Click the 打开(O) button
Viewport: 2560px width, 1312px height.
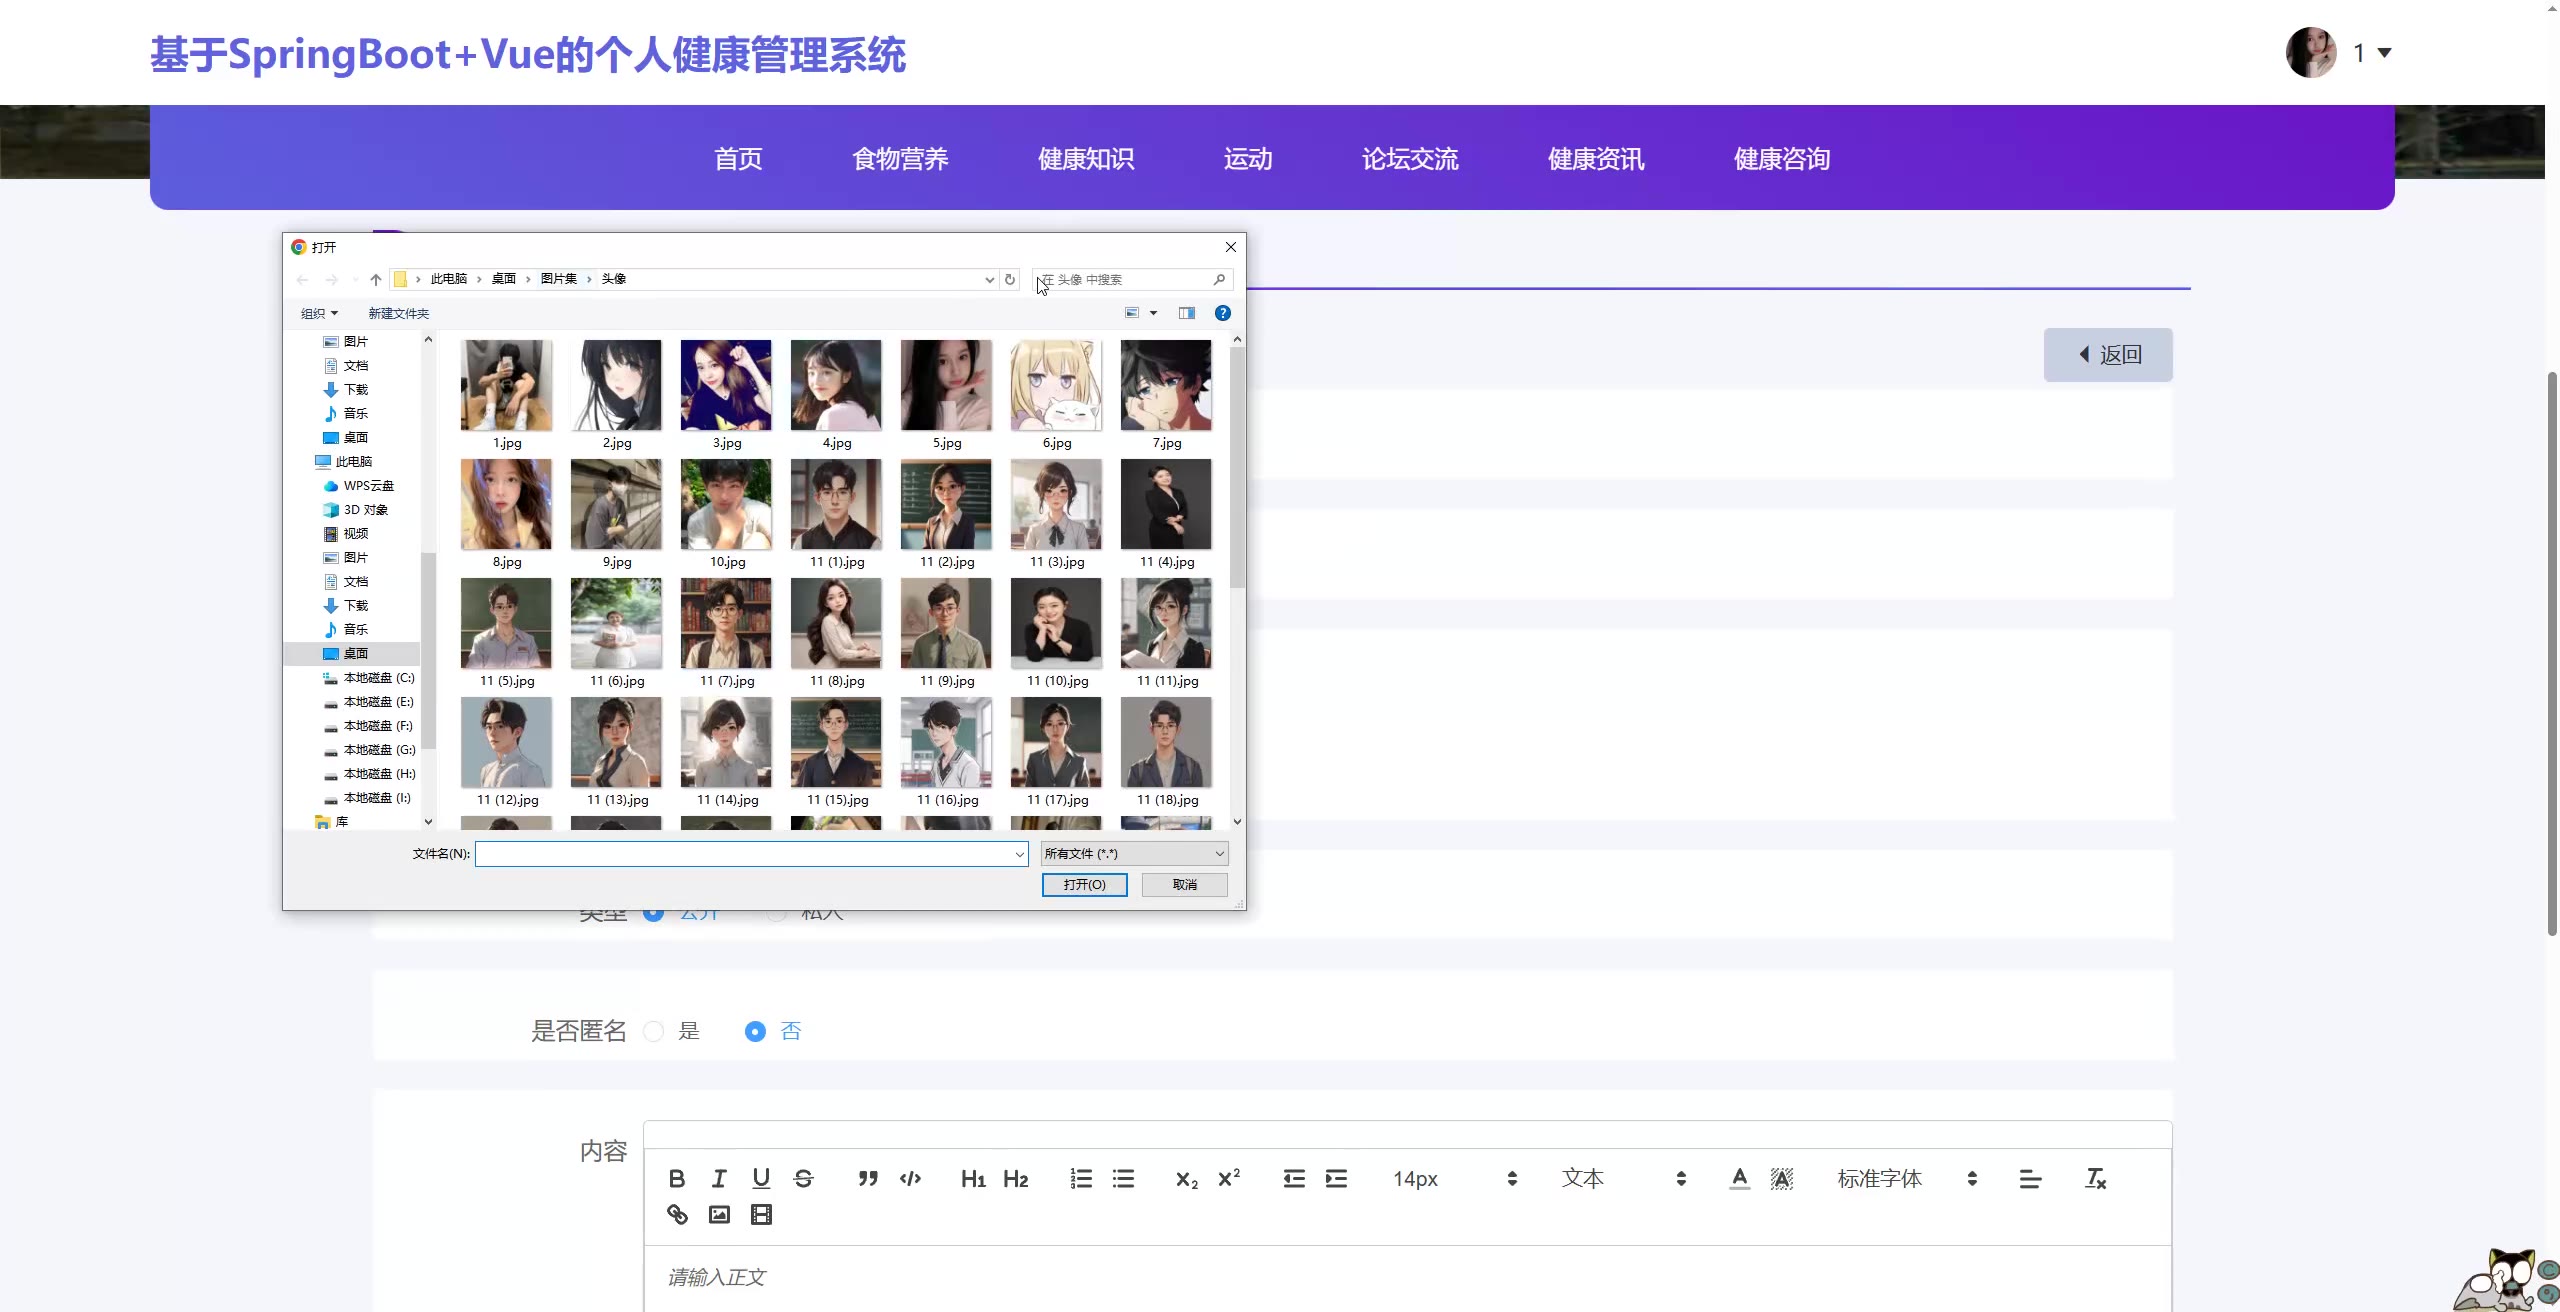[1084, 884]
